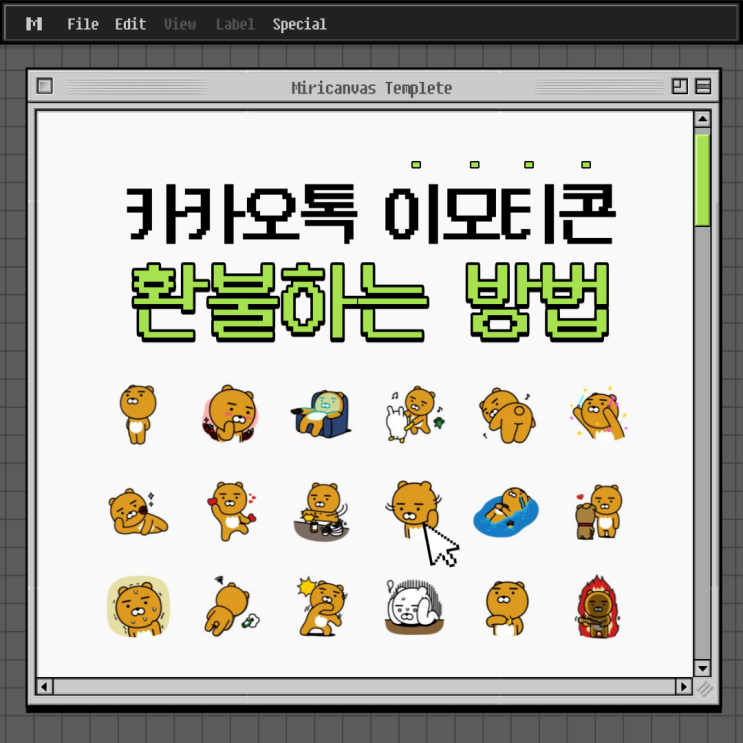
Task: Open the Special menu
Action: click(299, 24)
